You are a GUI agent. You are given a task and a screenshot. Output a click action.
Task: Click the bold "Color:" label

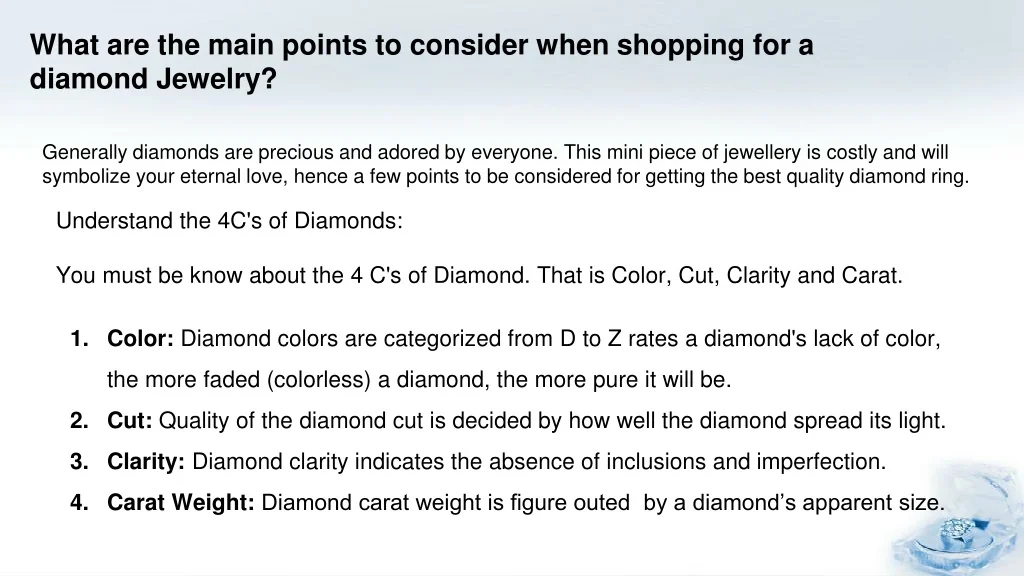(x=141, y=339)
